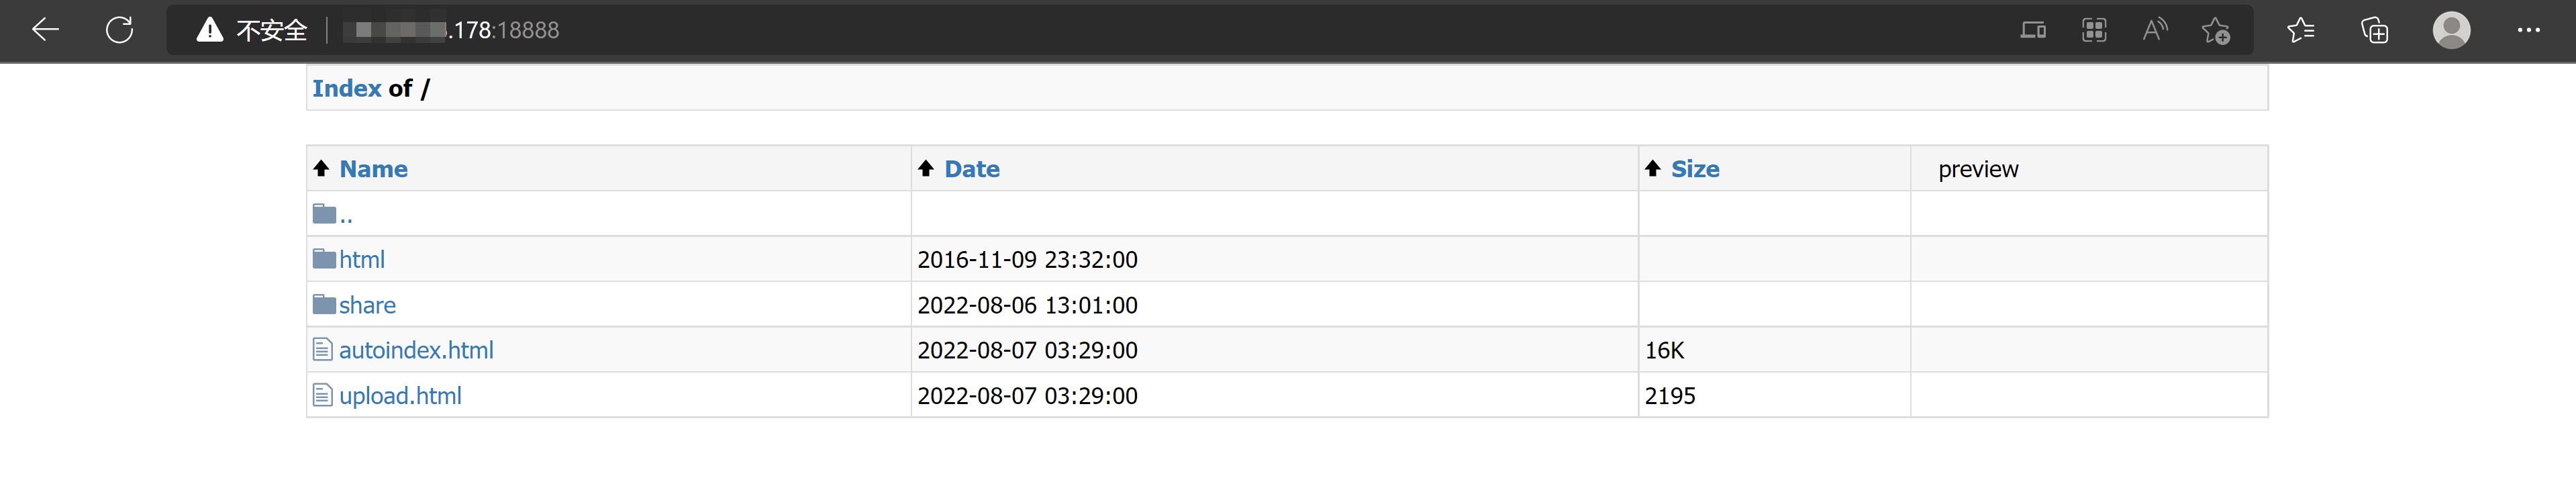This screenshot has height=486, width=2576.
Task: Refresh the current page
Action: pos(120,30)
